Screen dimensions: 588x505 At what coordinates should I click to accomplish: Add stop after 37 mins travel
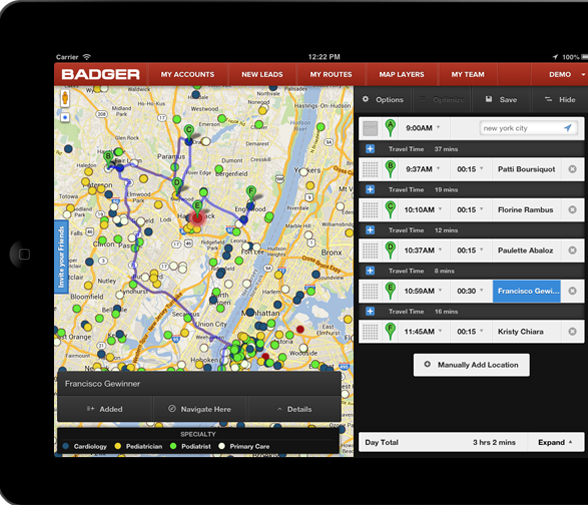coord(370,149)
